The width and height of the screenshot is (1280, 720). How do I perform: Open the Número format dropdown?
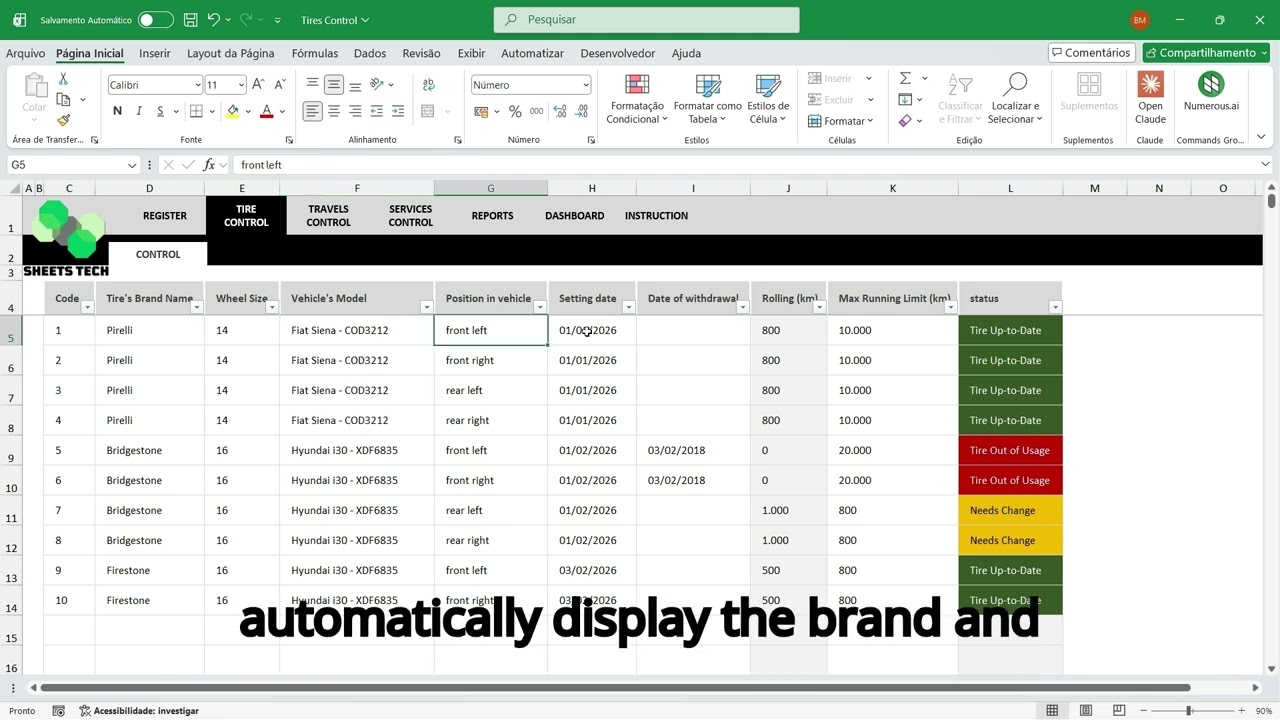[586, 85]
